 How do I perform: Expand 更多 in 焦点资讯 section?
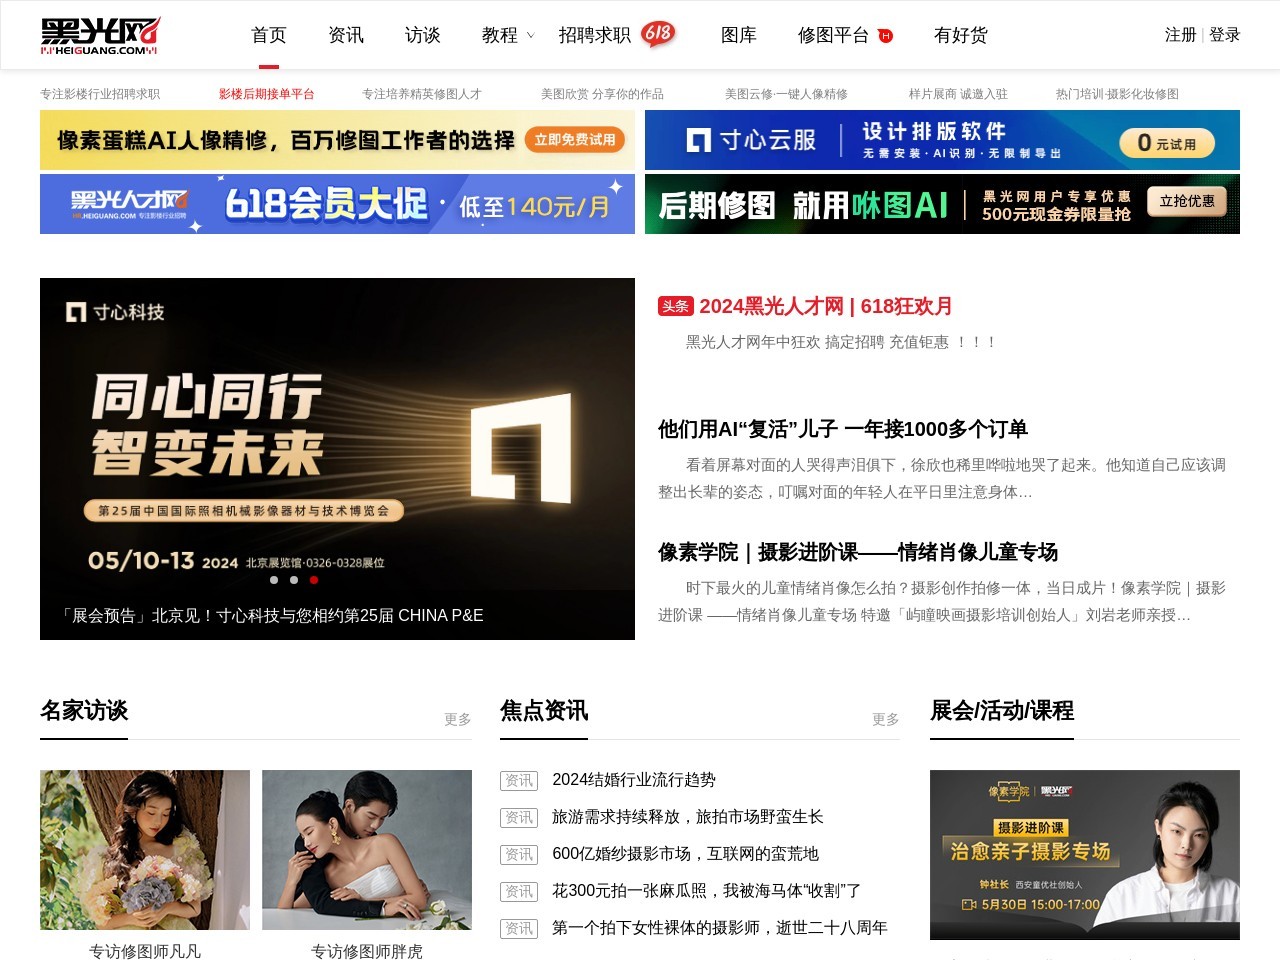[x=885, y=719]
